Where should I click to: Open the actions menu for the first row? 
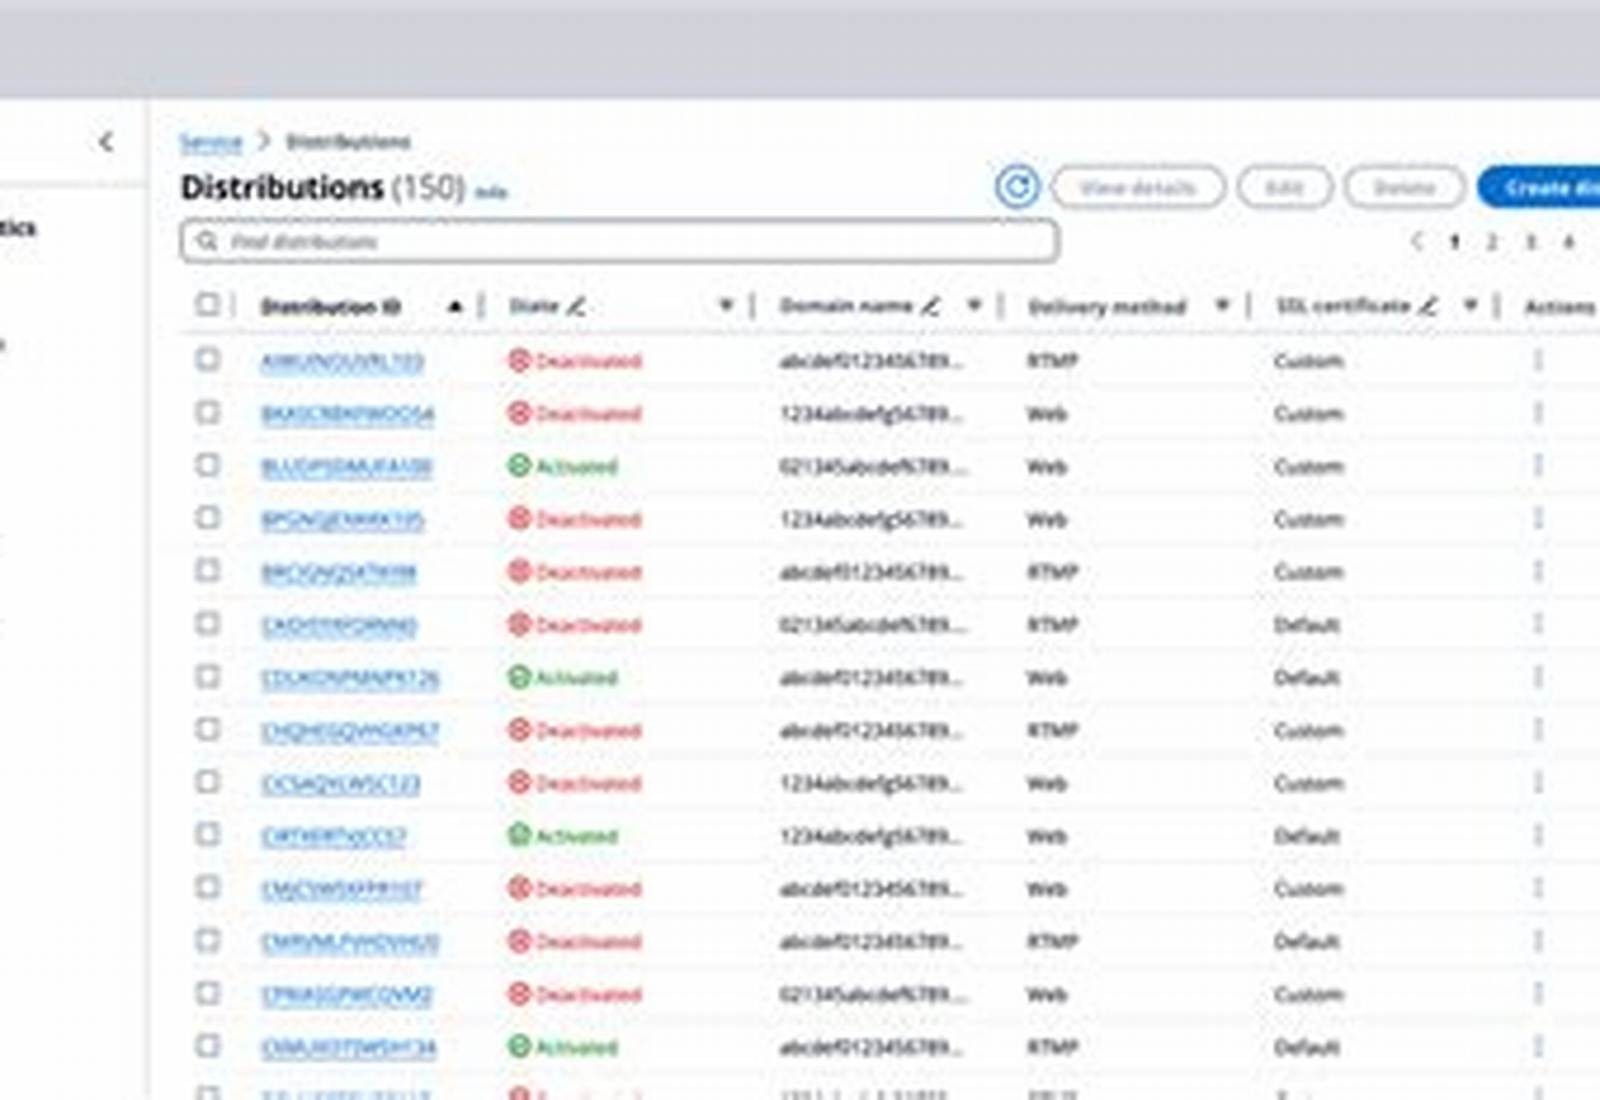[x=1538, y=360]
